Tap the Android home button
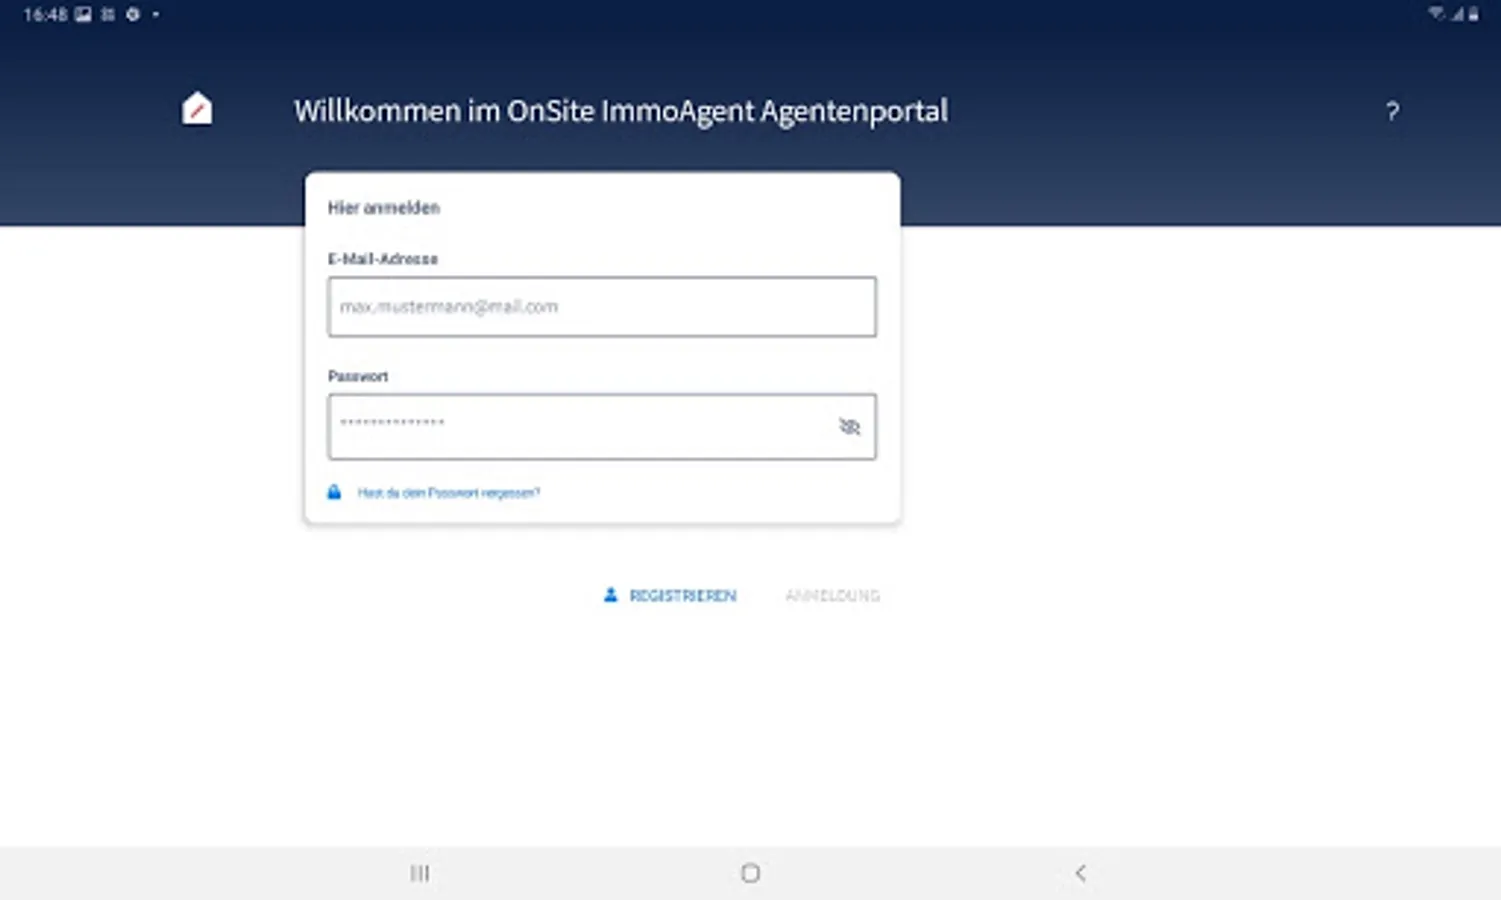This screenshot has width=1501, height=900. pyautogui.click(x=750, y=873)
